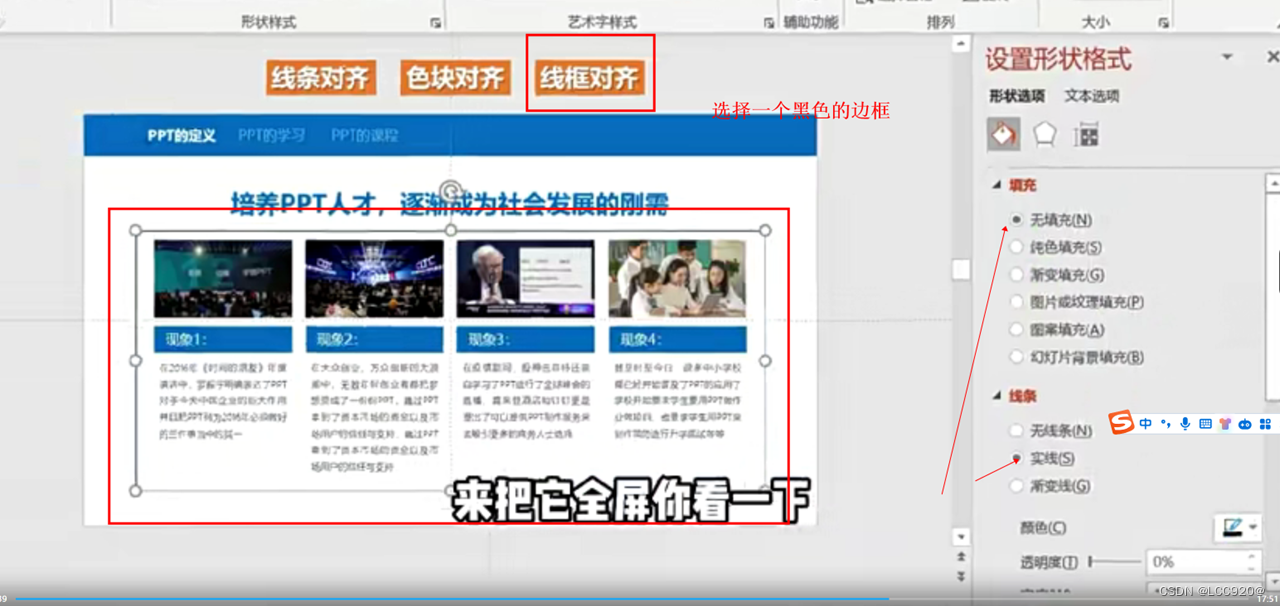Select the 纯色填充(S) solid fill option
The width and height of the screenshot is (1280, 606).
click(x=1057, y=247)
